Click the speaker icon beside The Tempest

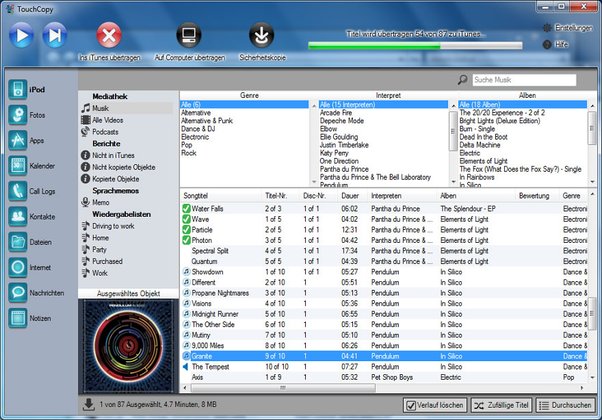coord(186,367)
